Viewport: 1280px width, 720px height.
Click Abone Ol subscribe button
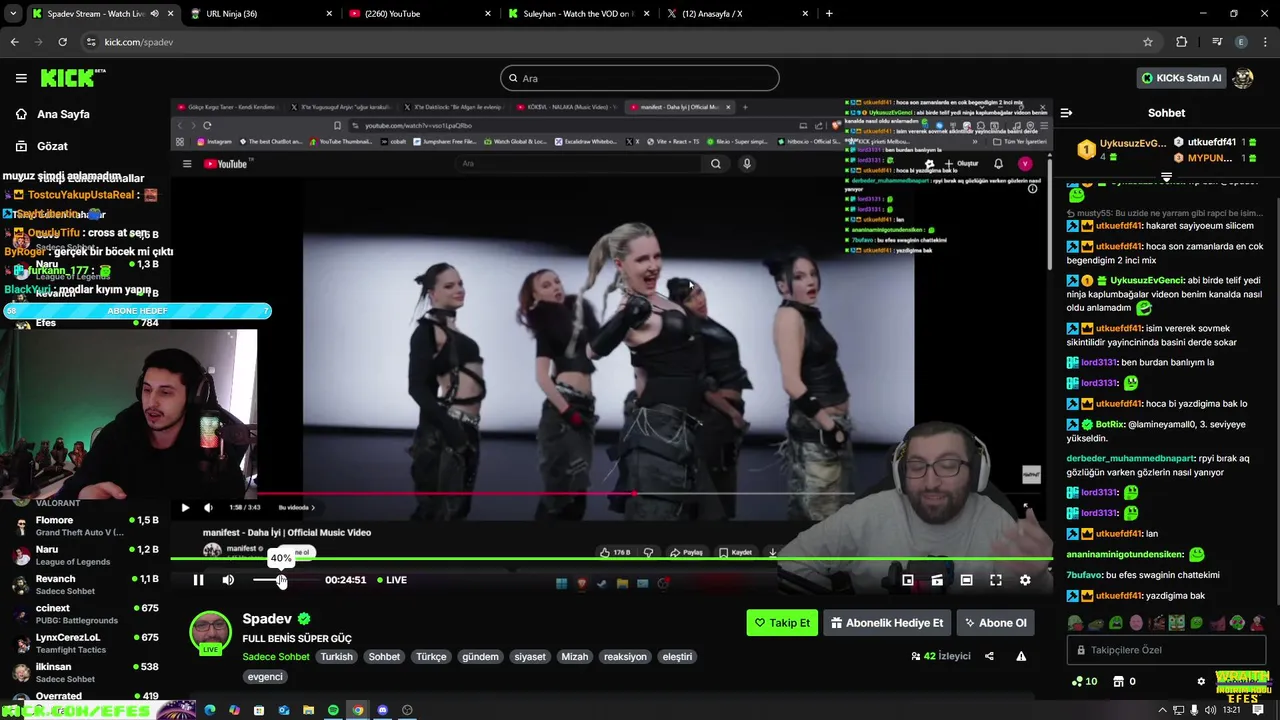(994, 623)
